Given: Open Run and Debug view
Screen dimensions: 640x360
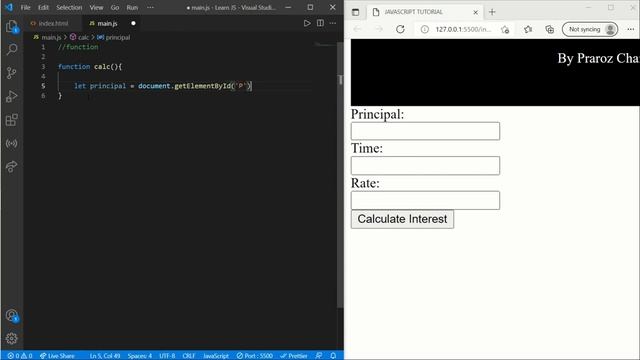Looking at the screenshot, I should 12,96.
